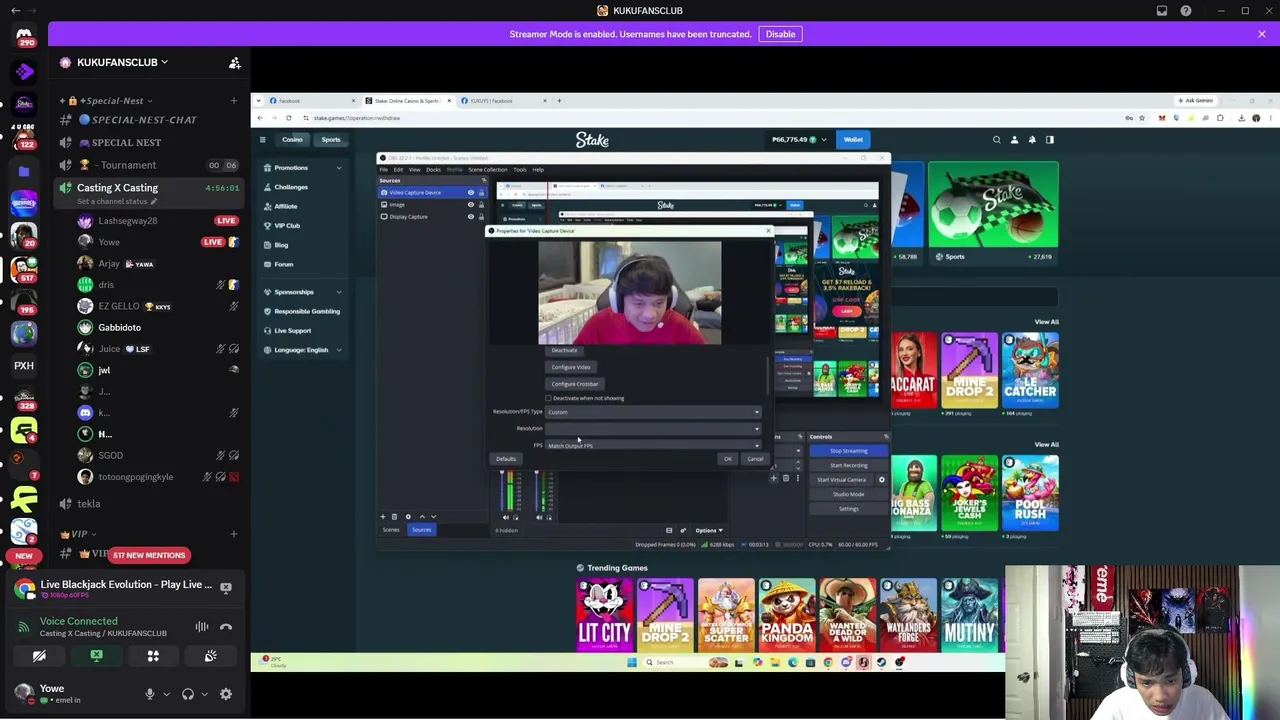Image resolution: width=1280 pixels, height=720 pixels.
Task: Check Deactivate when not showing in OBS
Action: (x=548, y=398)
